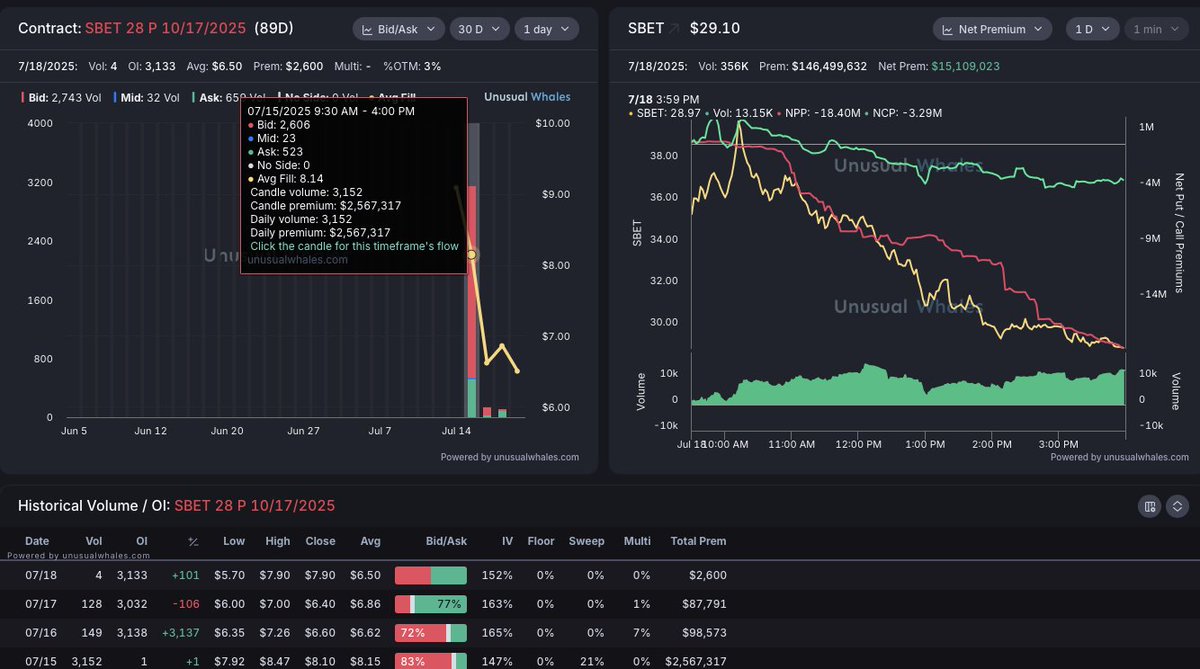
Task: Click the SBET price $29.10
Action: pos(715,28)
